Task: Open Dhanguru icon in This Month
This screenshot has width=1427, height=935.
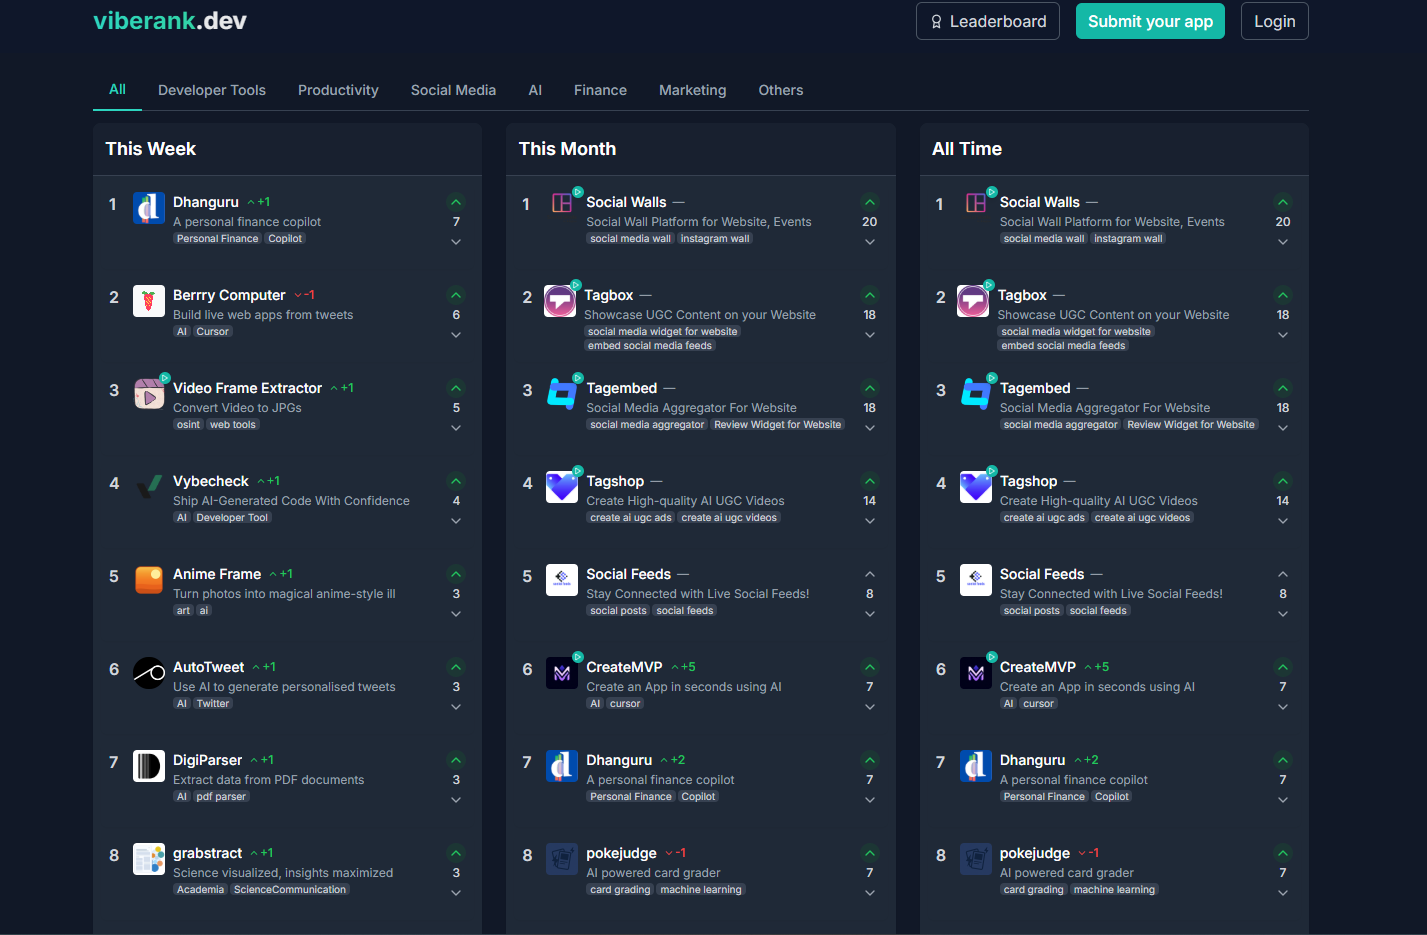Action: click(562, 766)
